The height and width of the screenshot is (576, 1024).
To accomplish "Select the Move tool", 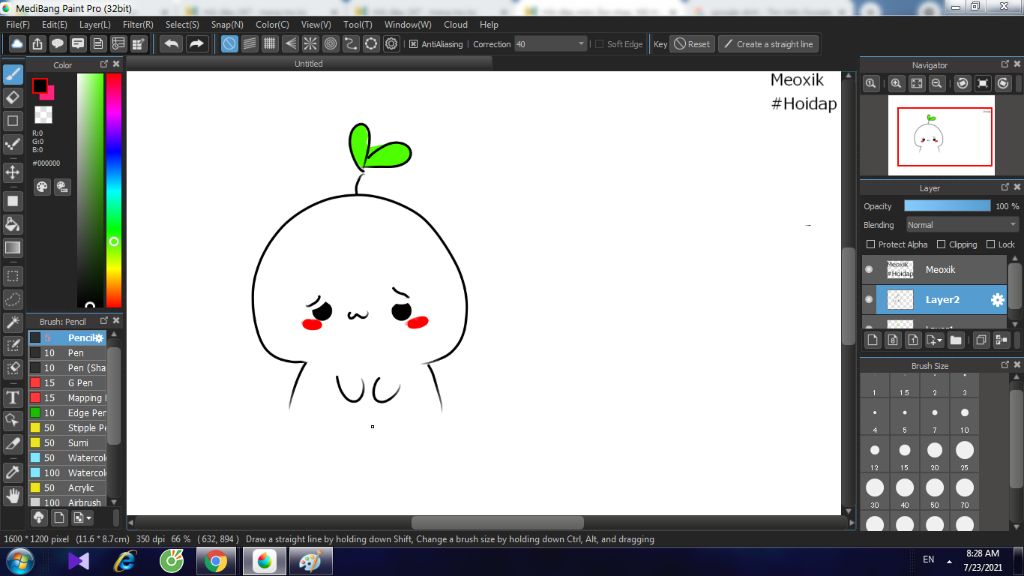I will (x=13, y=172).
